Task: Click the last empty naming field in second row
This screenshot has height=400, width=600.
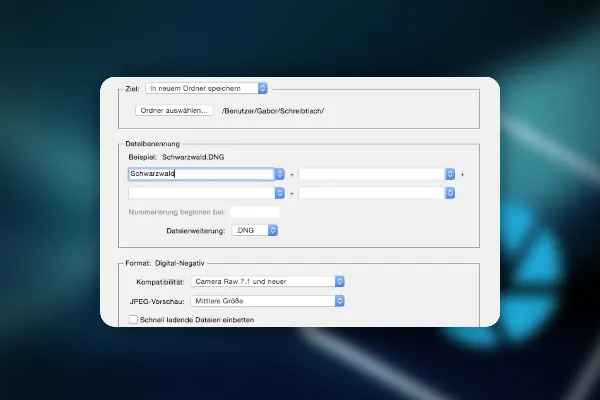Action: point(372,193)
